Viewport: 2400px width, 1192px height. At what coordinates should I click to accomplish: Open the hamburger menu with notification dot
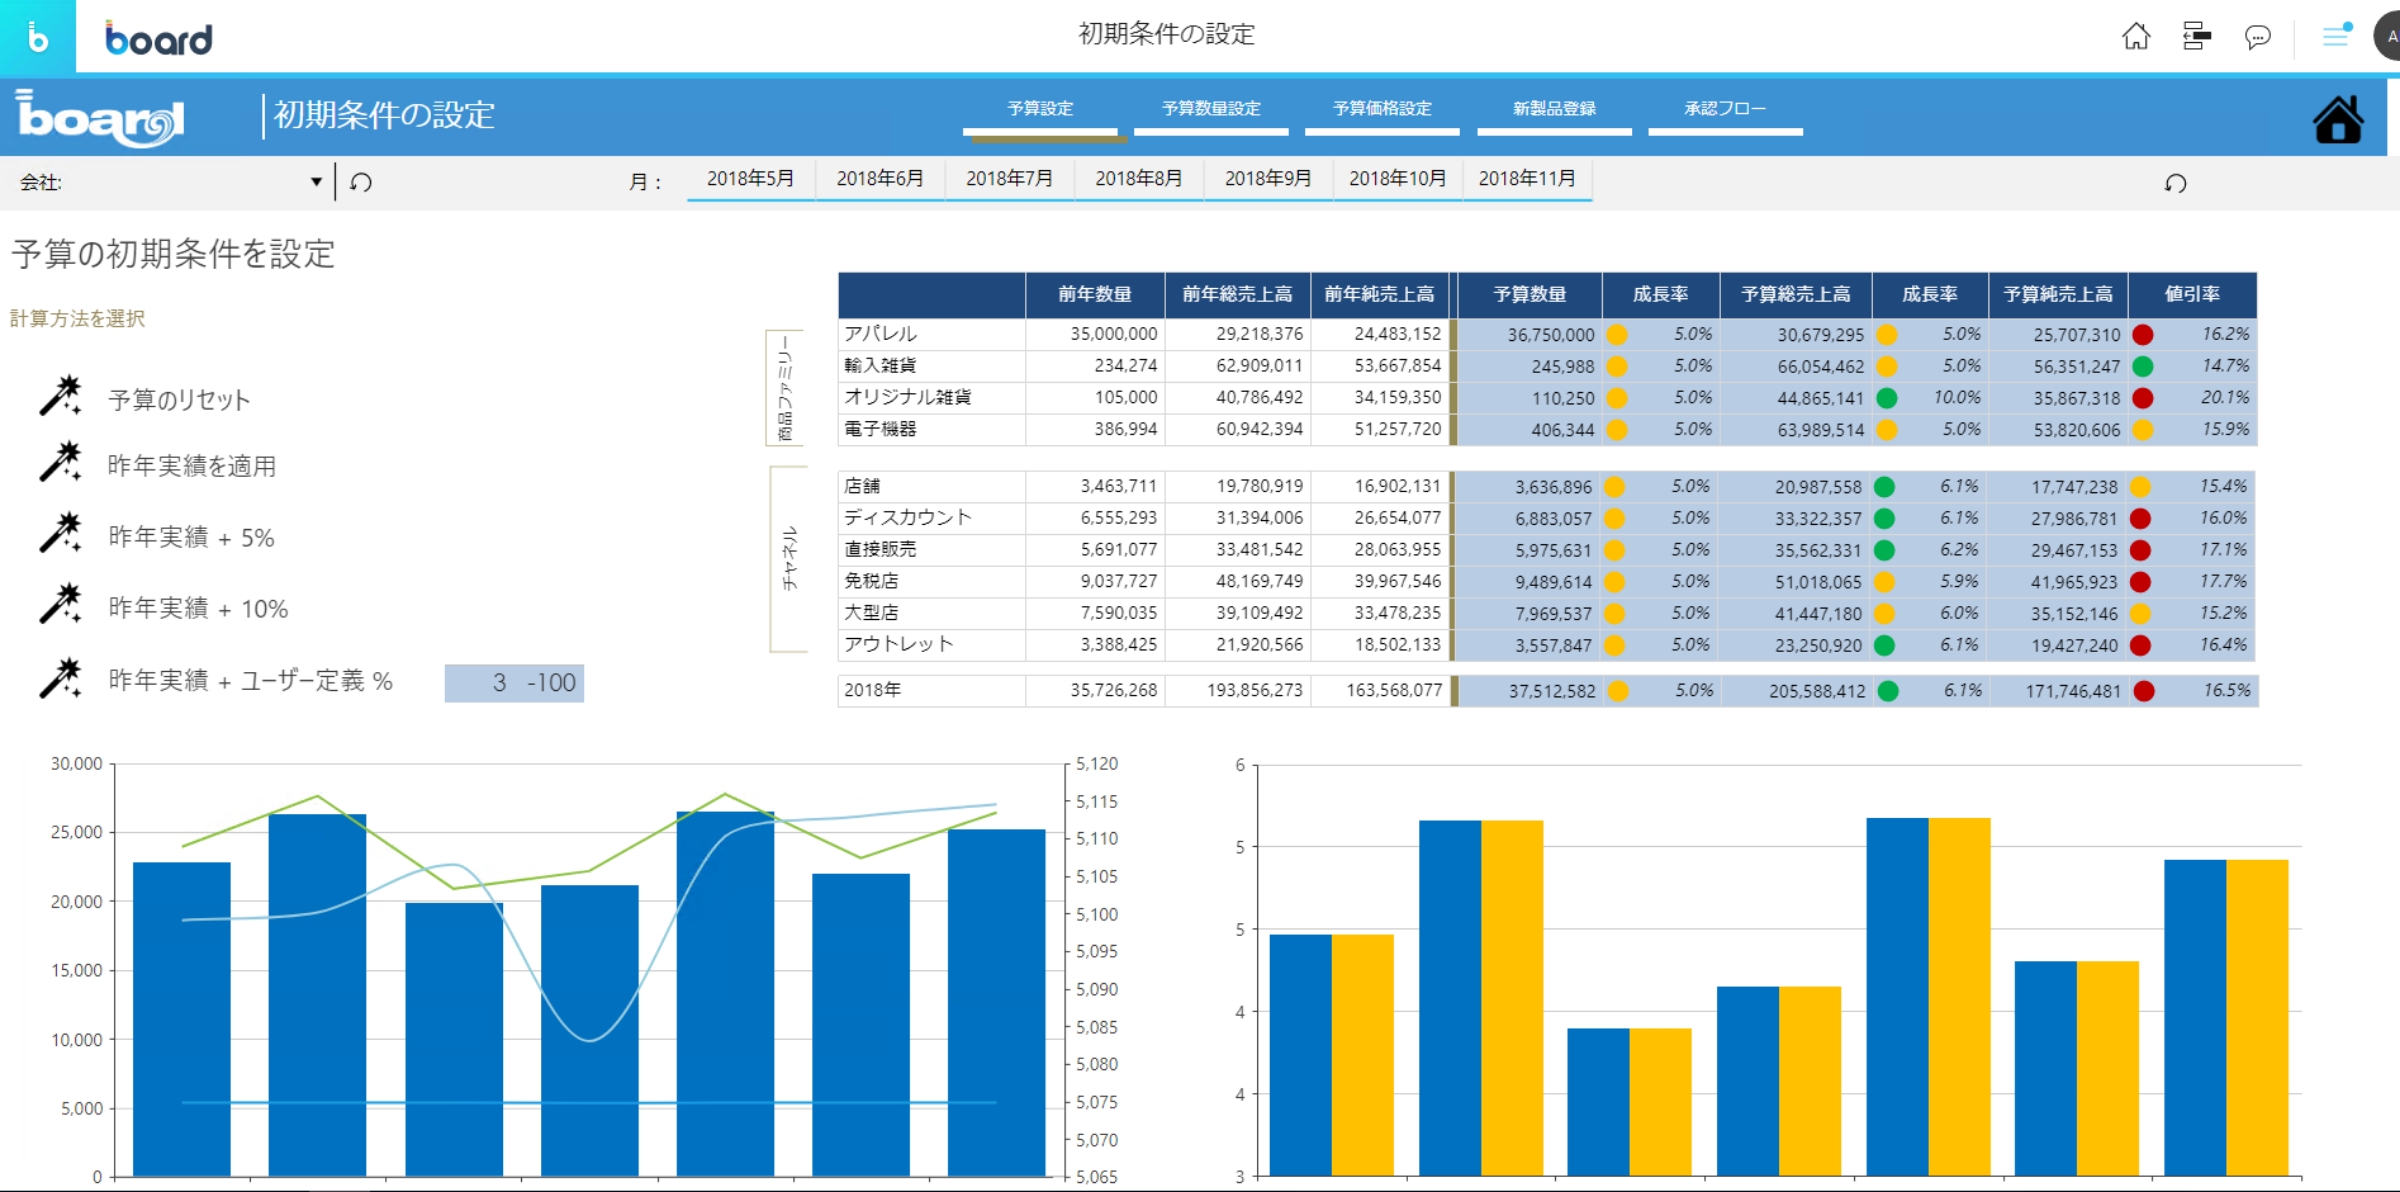(2337, 36)
